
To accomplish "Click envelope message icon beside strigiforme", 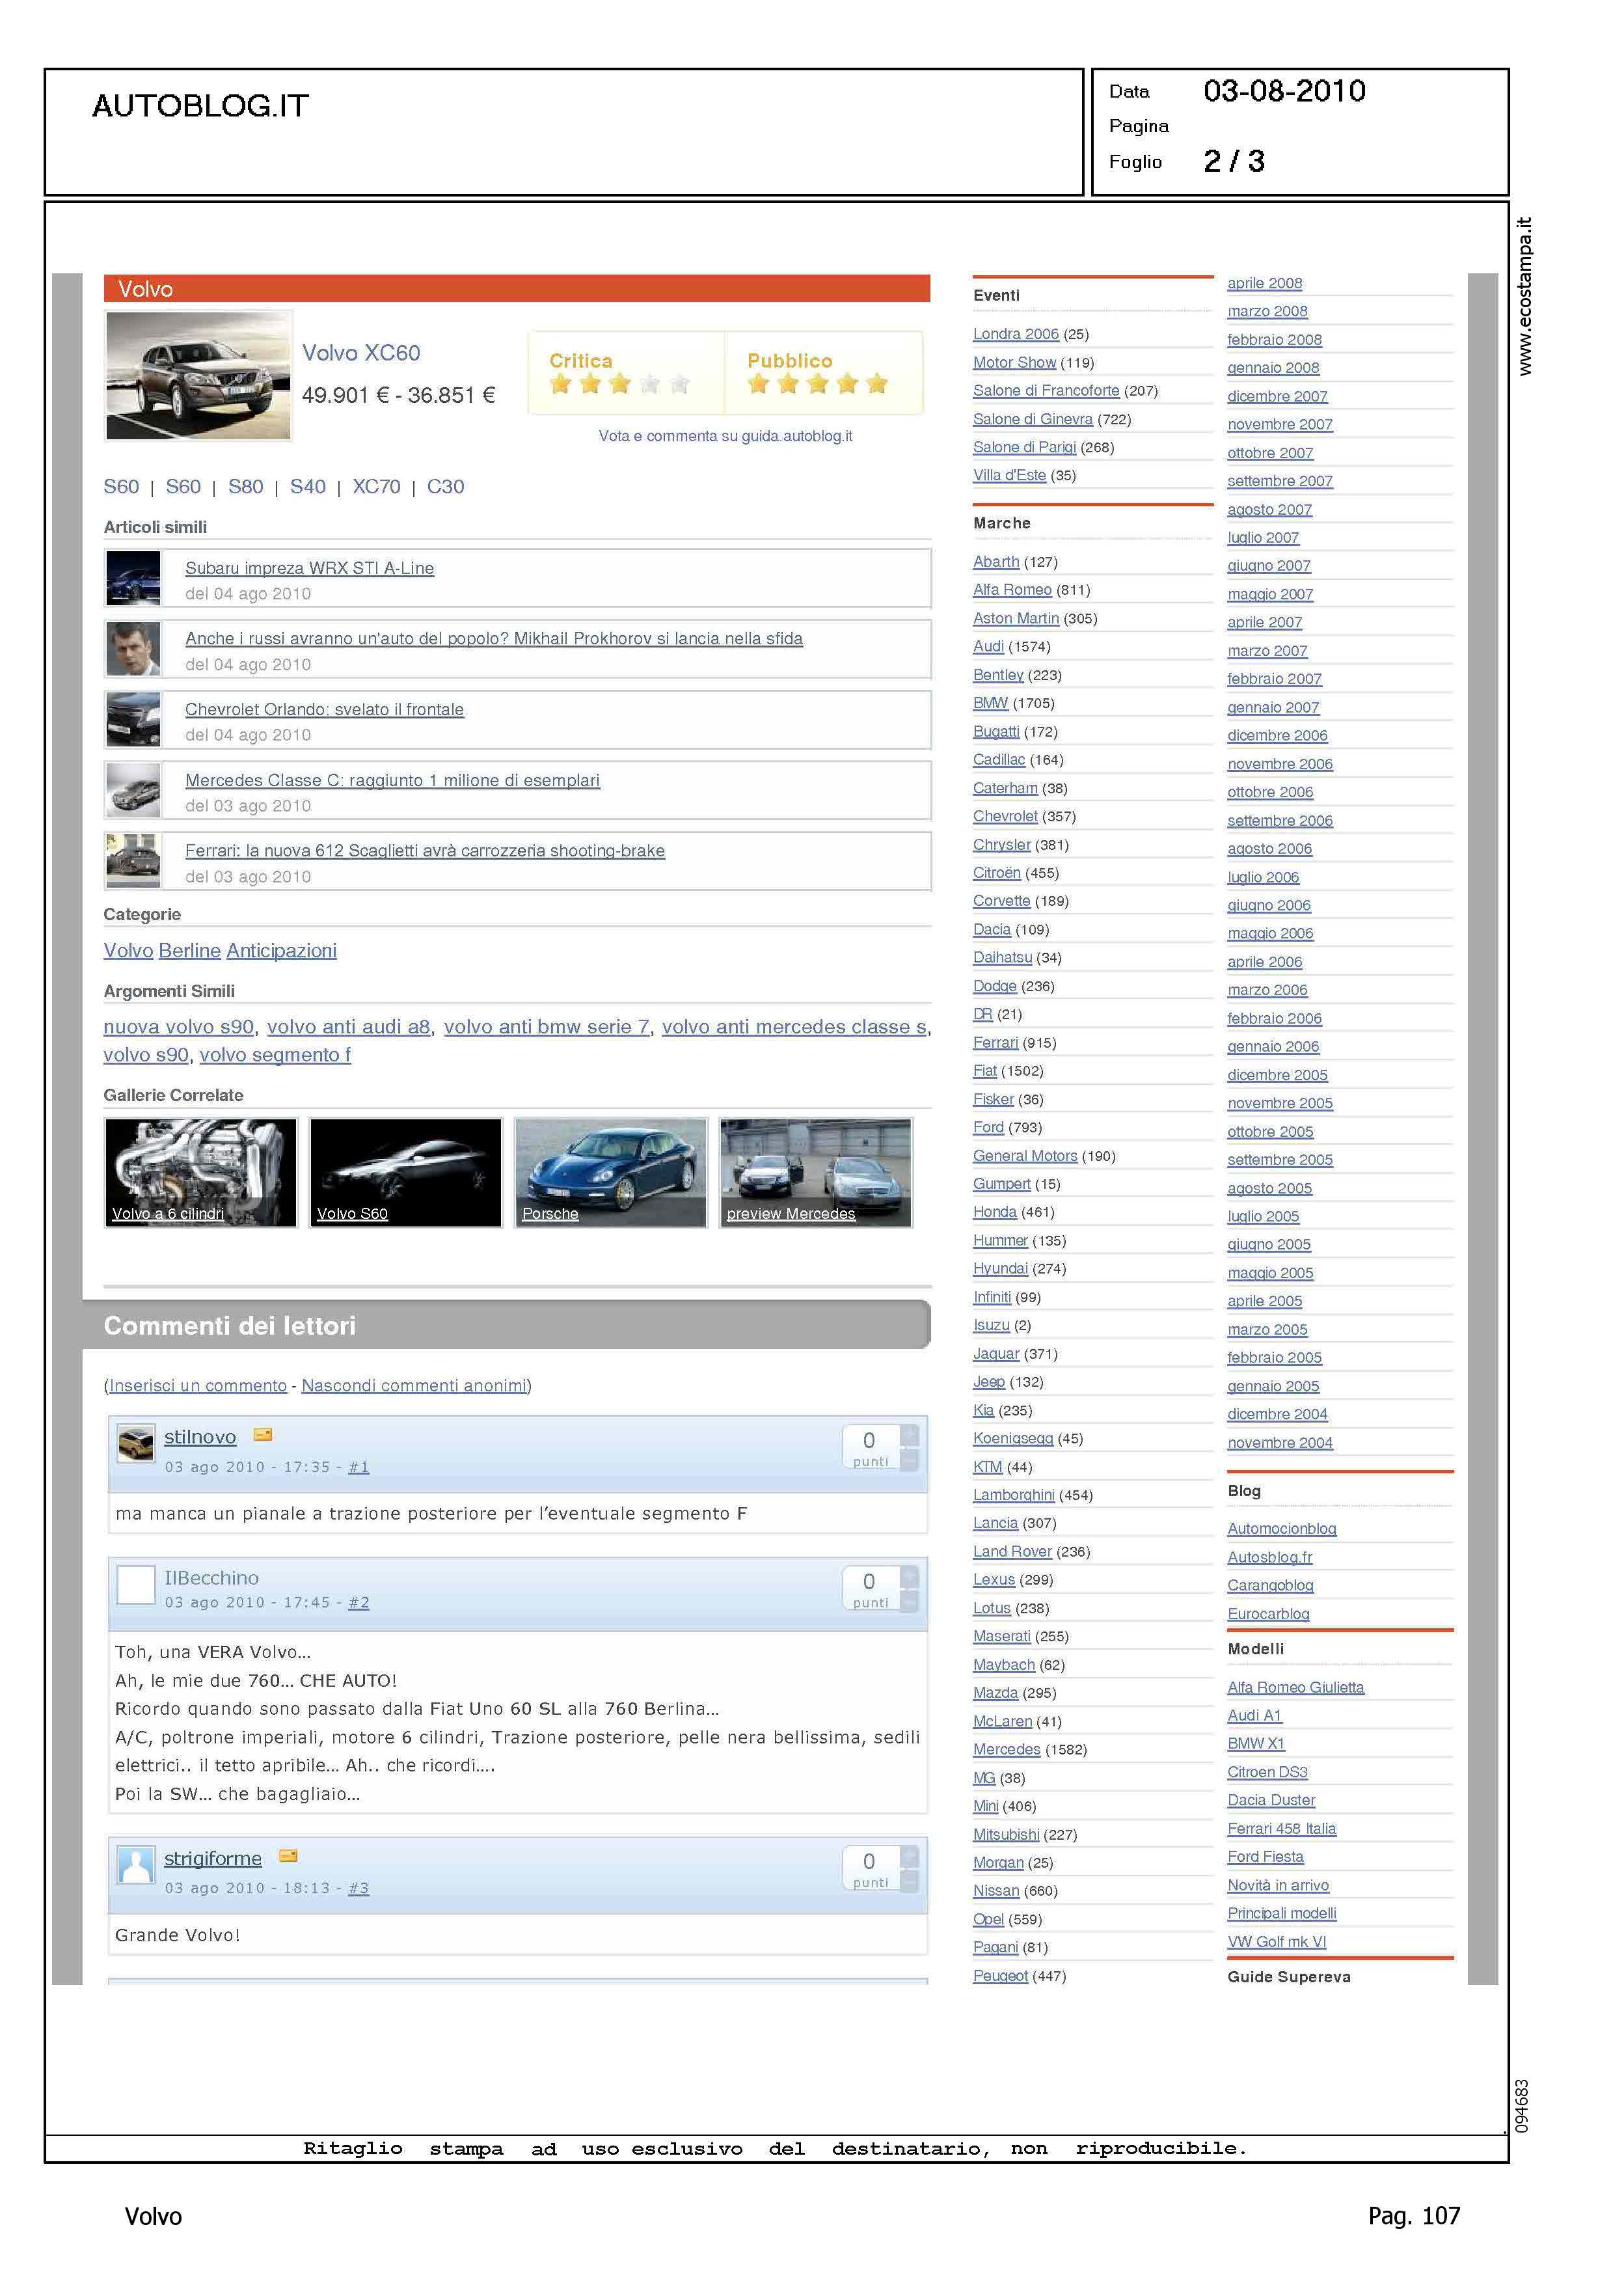I will click(288, 1856).
